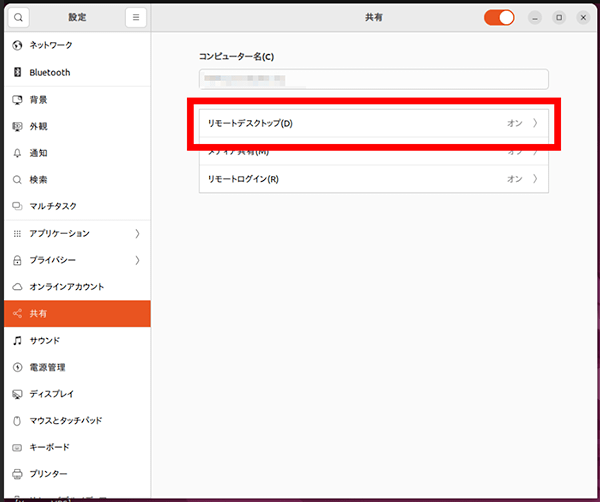Open リモートデスクトップ row chevron
The image size is (600, 502).
[x=535, y=124]
